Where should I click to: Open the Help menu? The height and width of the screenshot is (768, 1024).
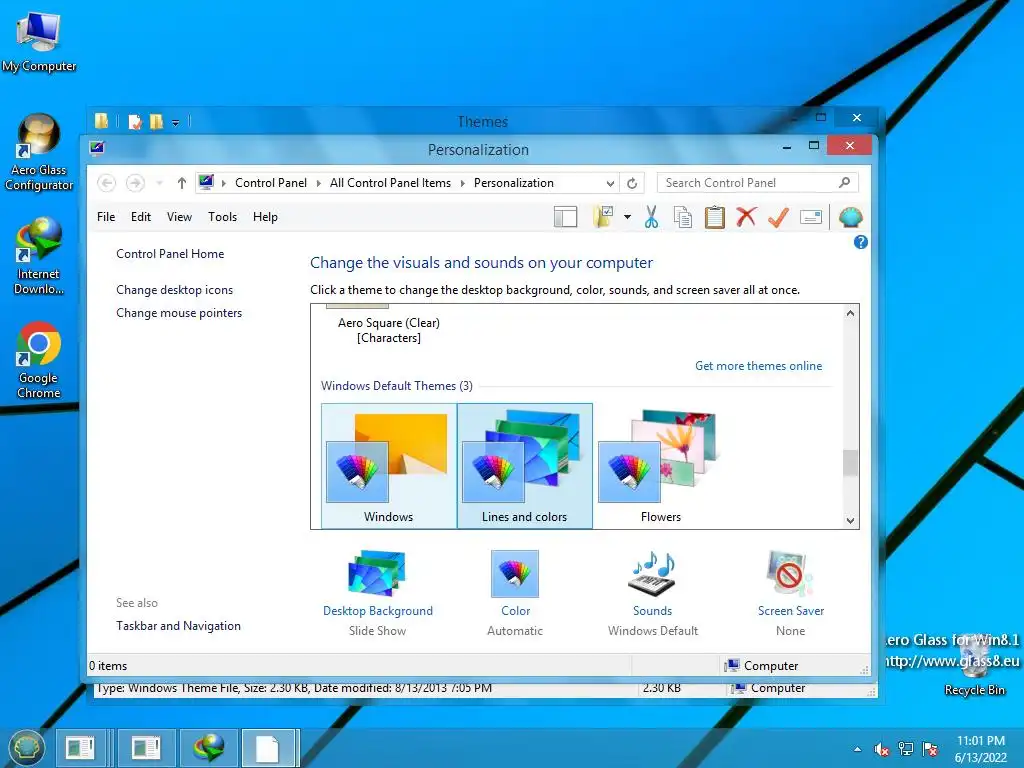tap(265, 217)
